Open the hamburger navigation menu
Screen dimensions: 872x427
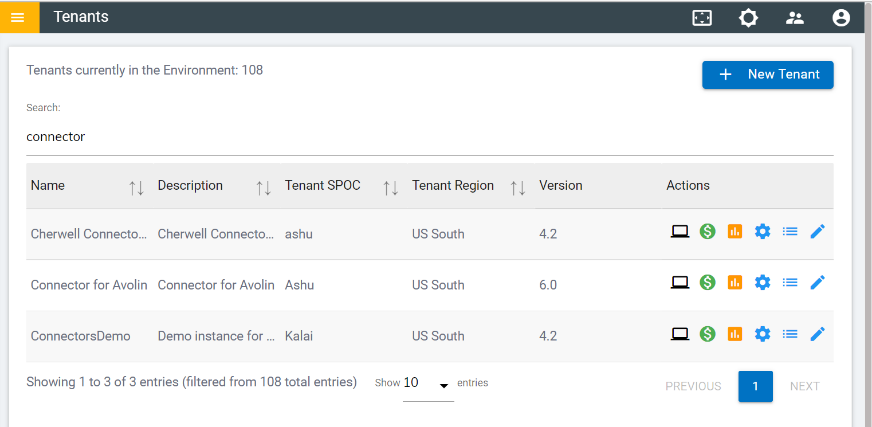click(x=18, y=17)
